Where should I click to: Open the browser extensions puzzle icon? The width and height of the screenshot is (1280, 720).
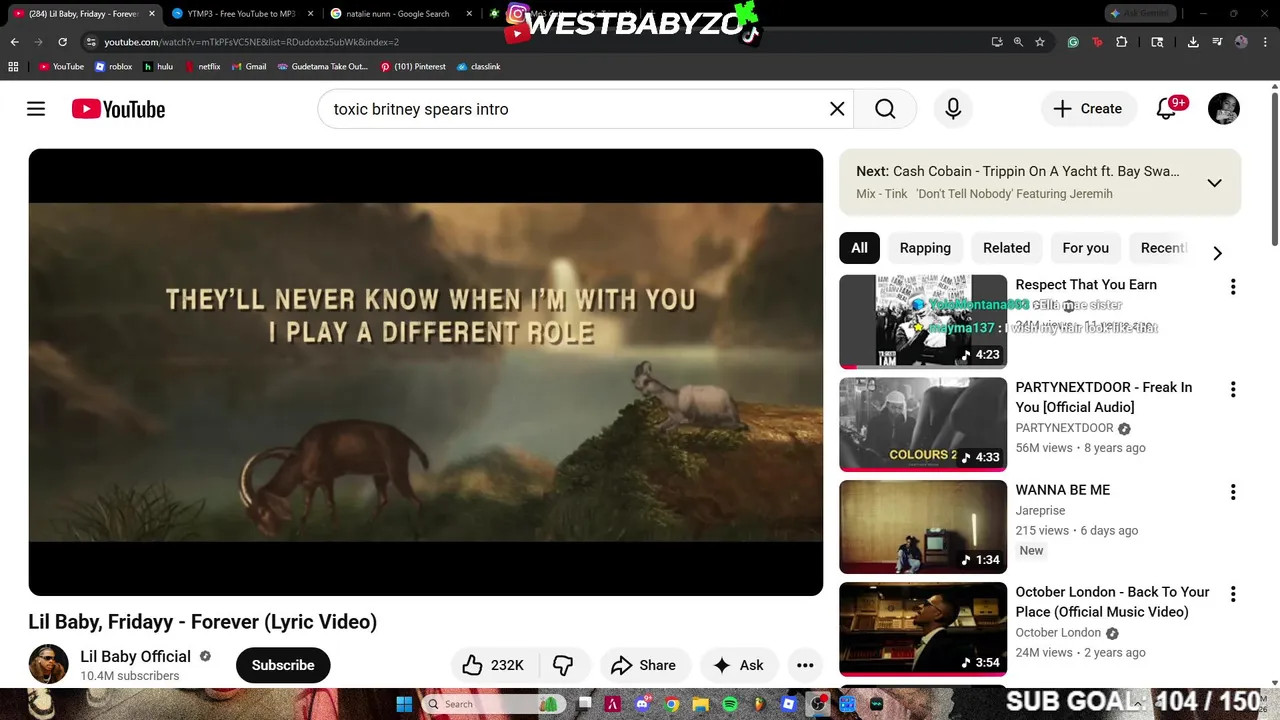click(1121, 42)
